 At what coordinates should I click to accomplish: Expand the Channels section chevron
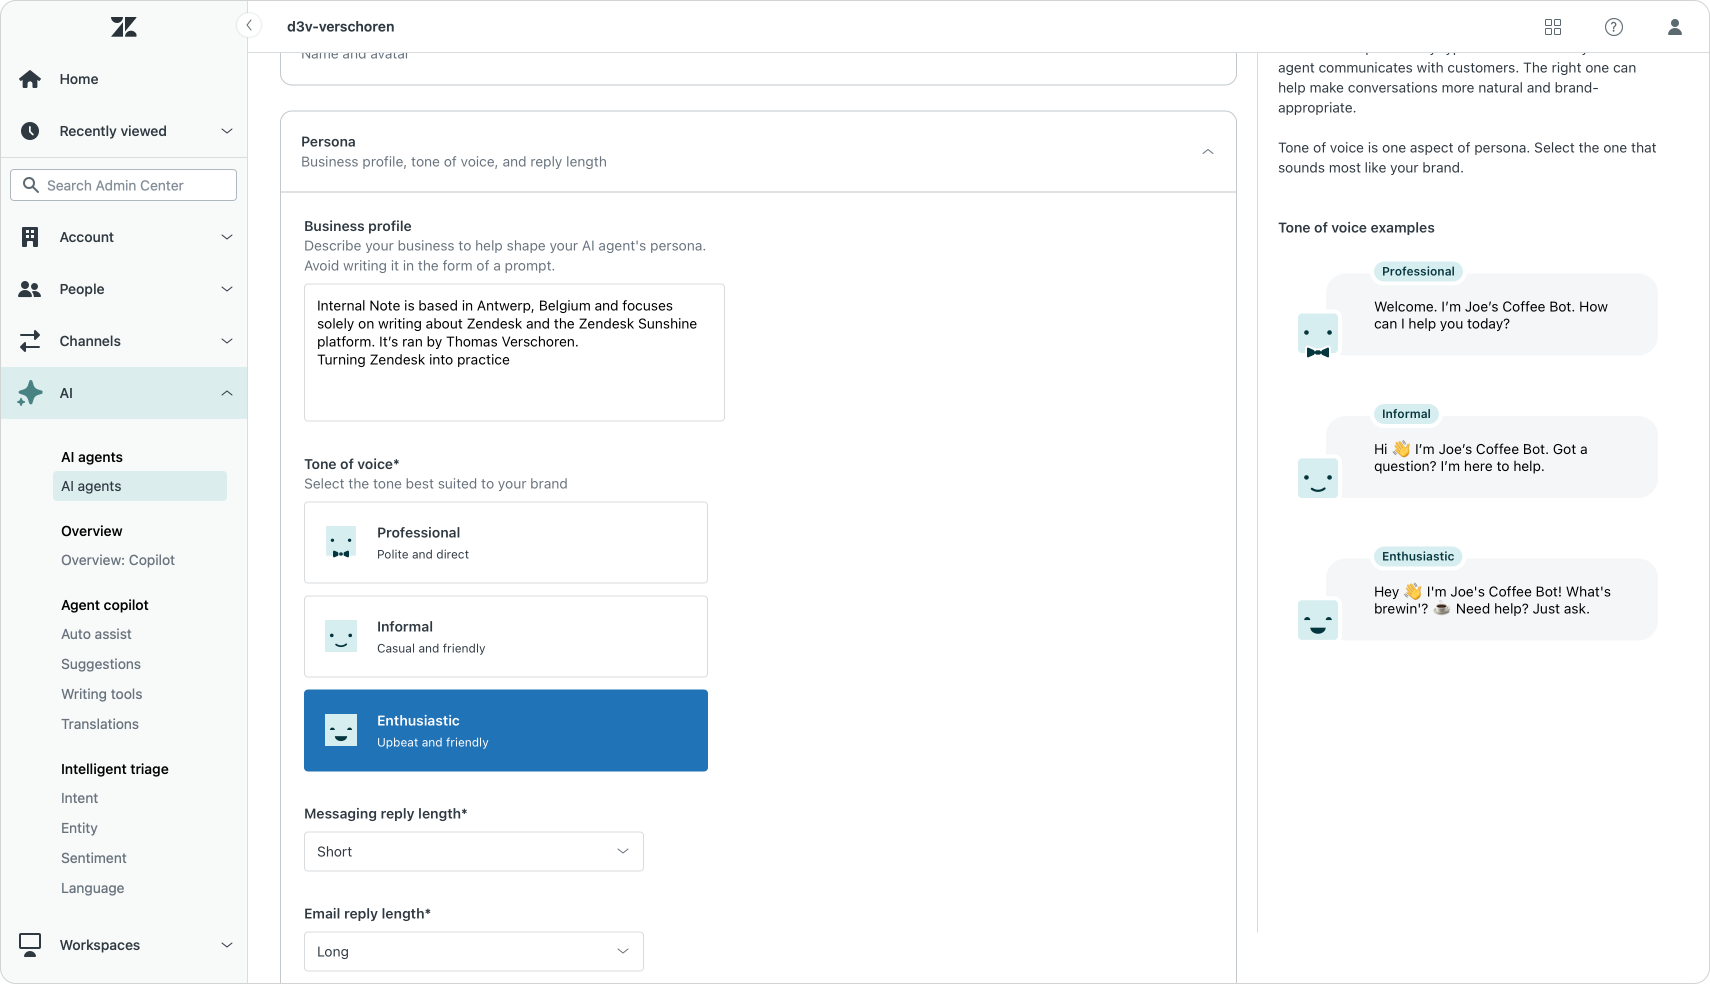click(227, 341)
